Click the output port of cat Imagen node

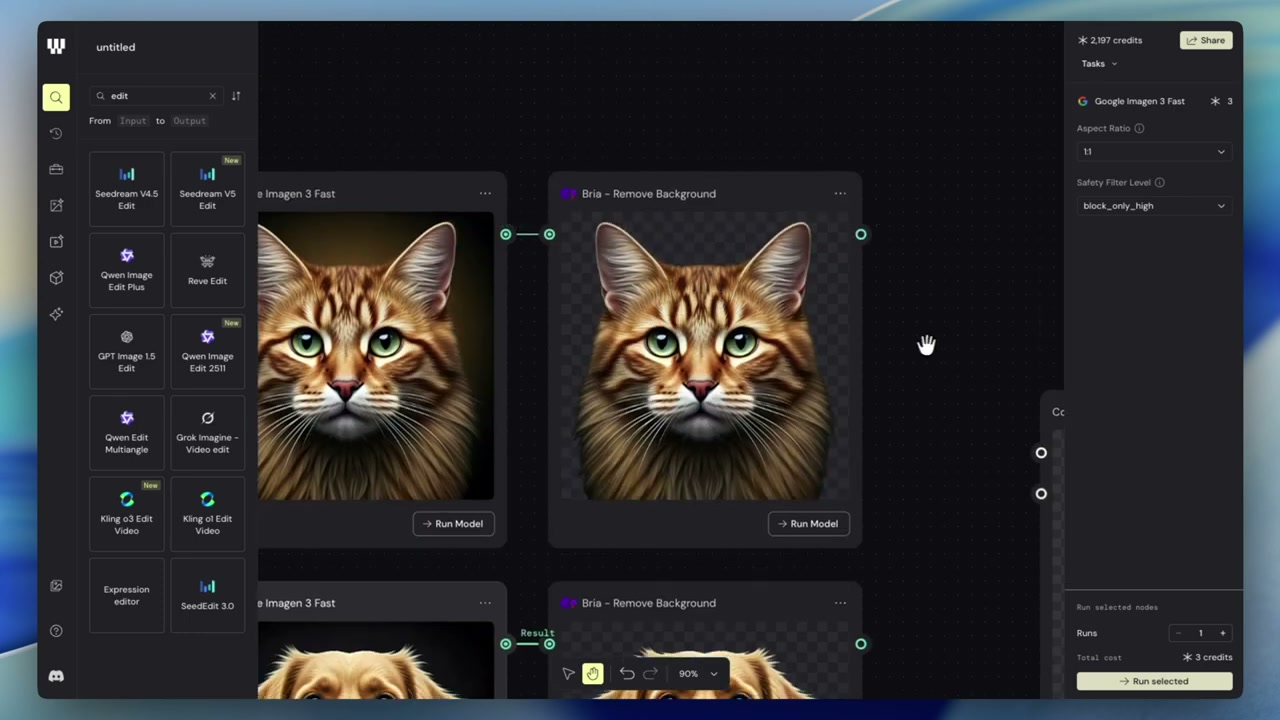click(506, 234)
